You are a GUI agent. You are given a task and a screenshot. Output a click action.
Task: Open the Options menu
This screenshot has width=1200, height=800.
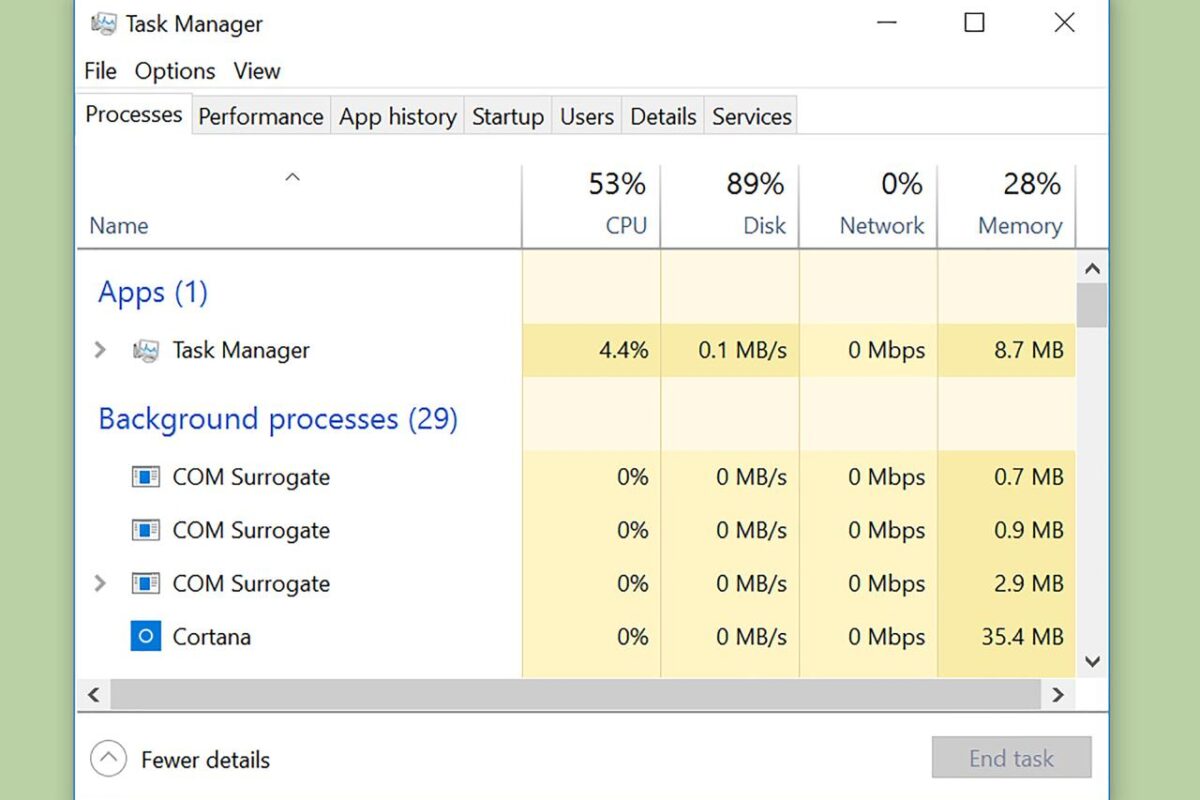(174, 71)
